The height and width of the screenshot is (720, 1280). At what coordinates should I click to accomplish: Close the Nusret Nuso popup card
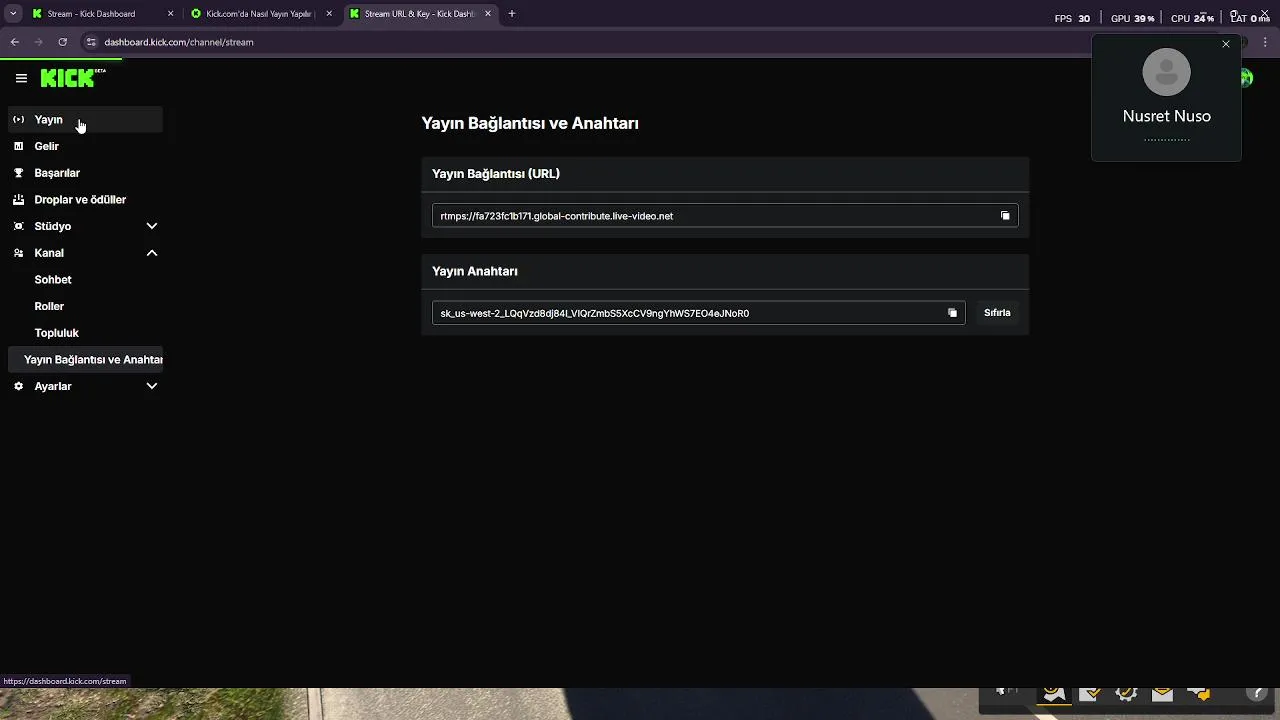[1226, 44]
